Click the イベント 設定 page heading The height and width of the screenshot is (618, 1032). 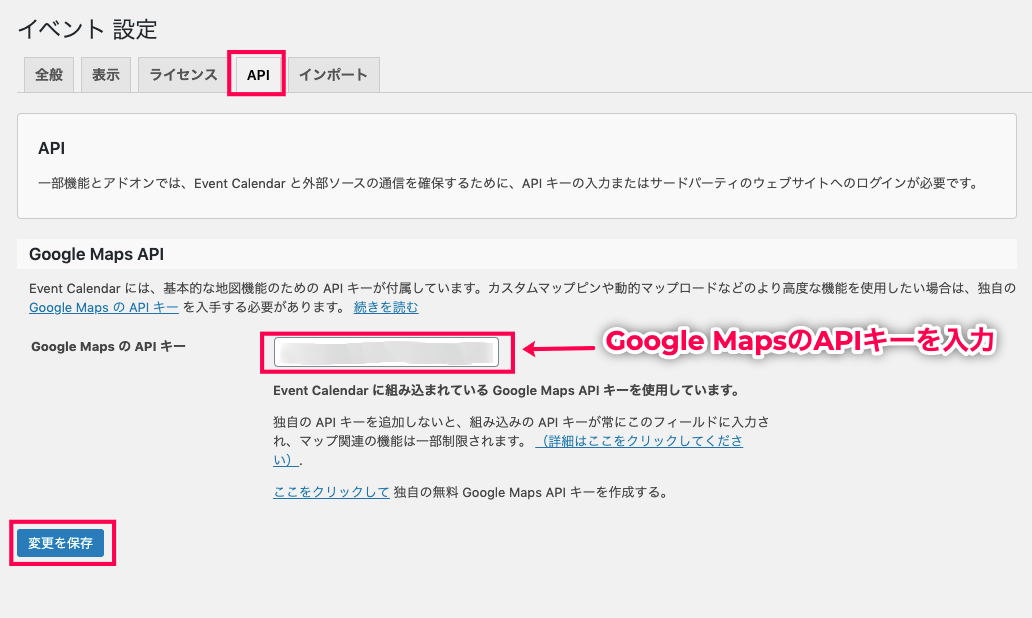click(88, 29)
